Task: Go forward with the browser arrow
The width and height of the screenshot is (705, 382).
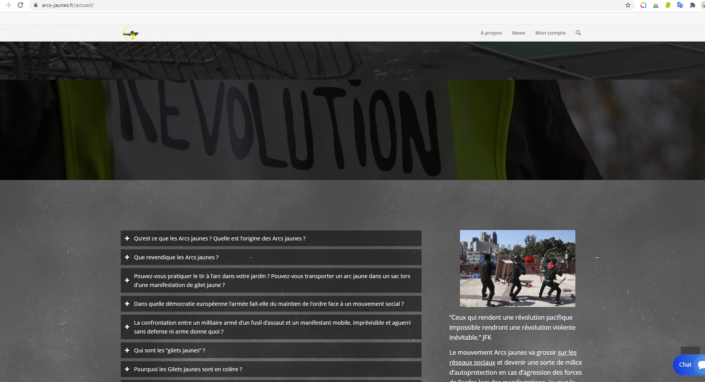Action: [x=8, y=5]
